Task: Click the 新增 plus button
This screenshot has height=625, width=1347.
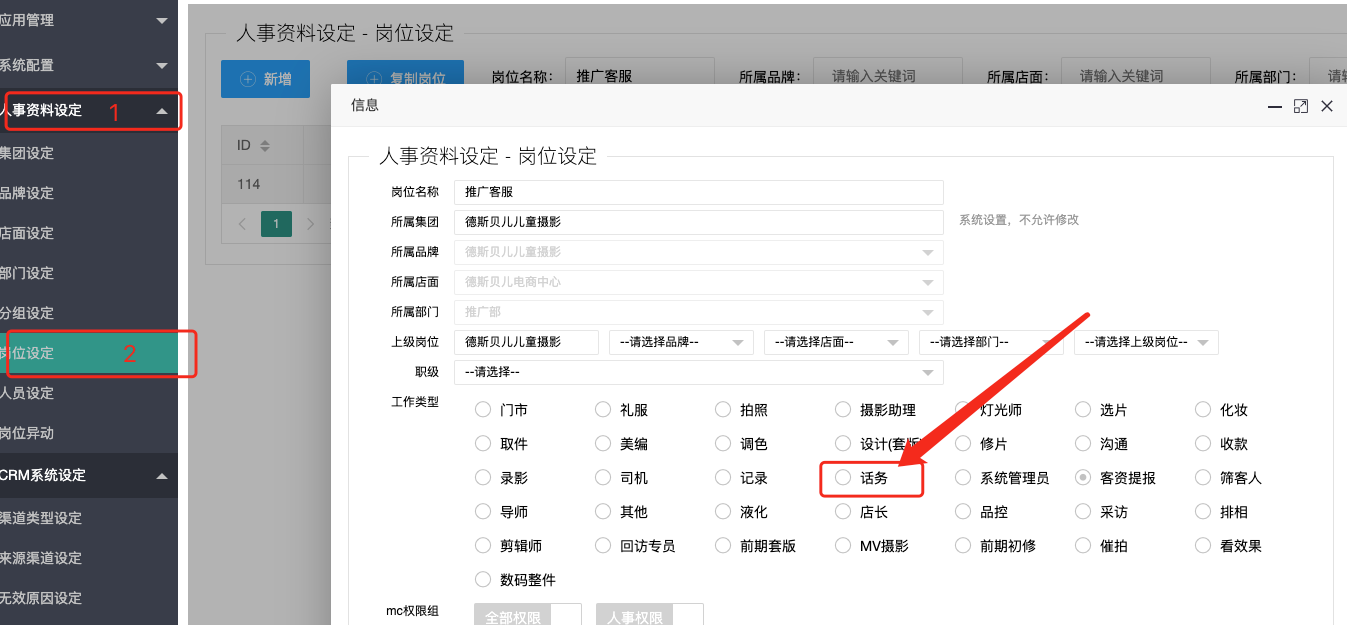Action: [x=265, y=79]
